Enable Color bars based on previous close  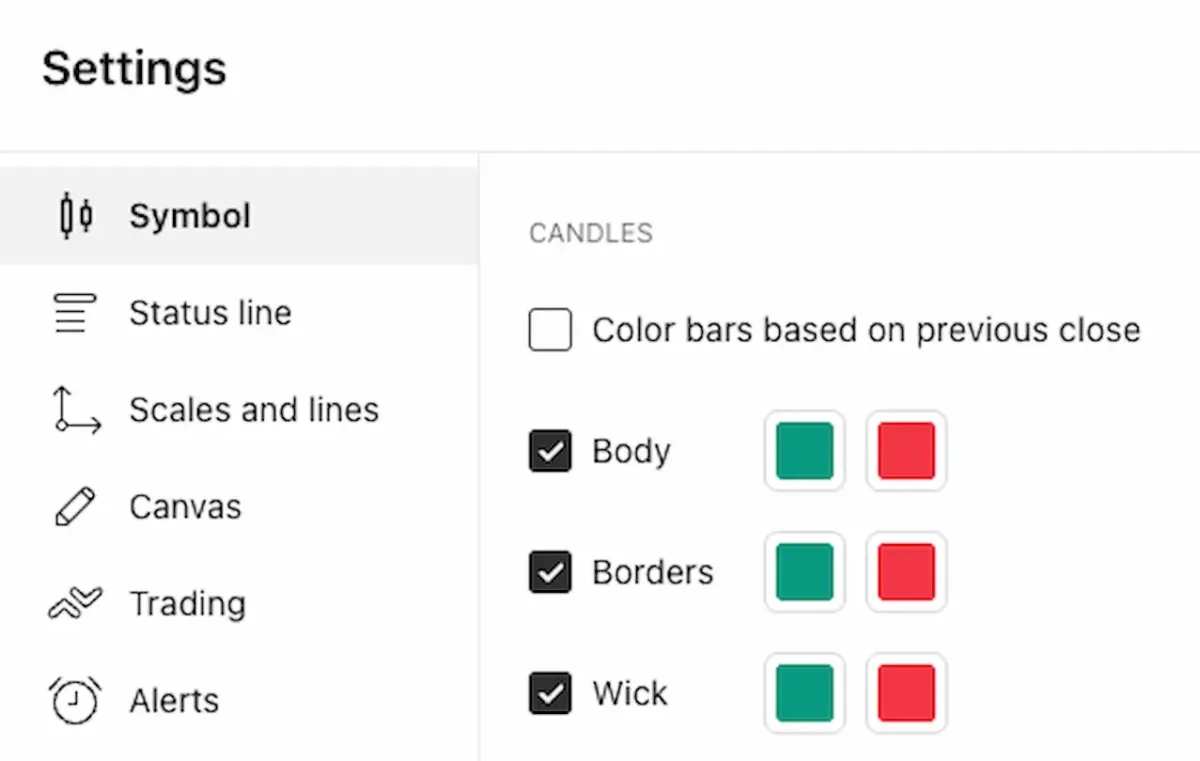(550, 330)
